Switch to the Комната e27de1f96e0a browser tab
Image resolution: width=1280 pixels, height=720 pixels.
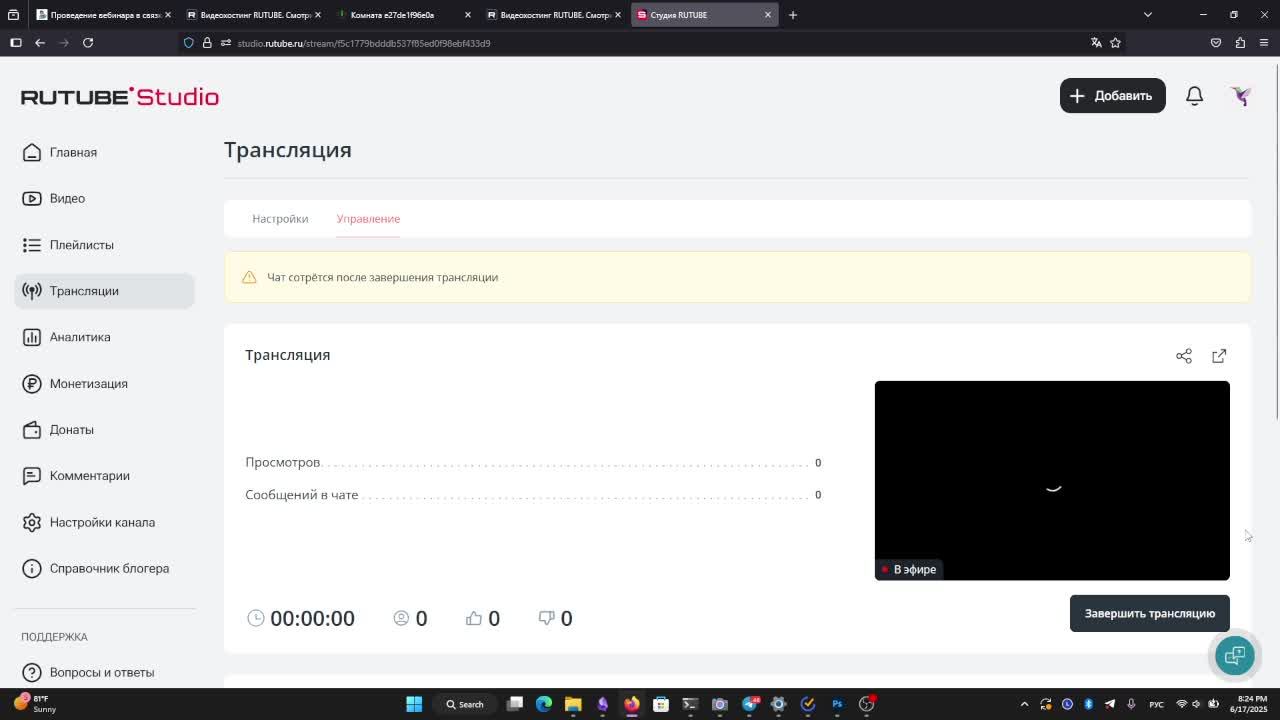click(404, 15)
